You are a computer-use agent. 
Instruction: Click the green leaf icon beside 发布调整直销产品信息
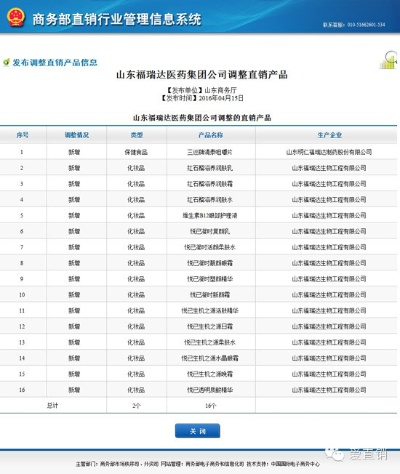point(6,62)
